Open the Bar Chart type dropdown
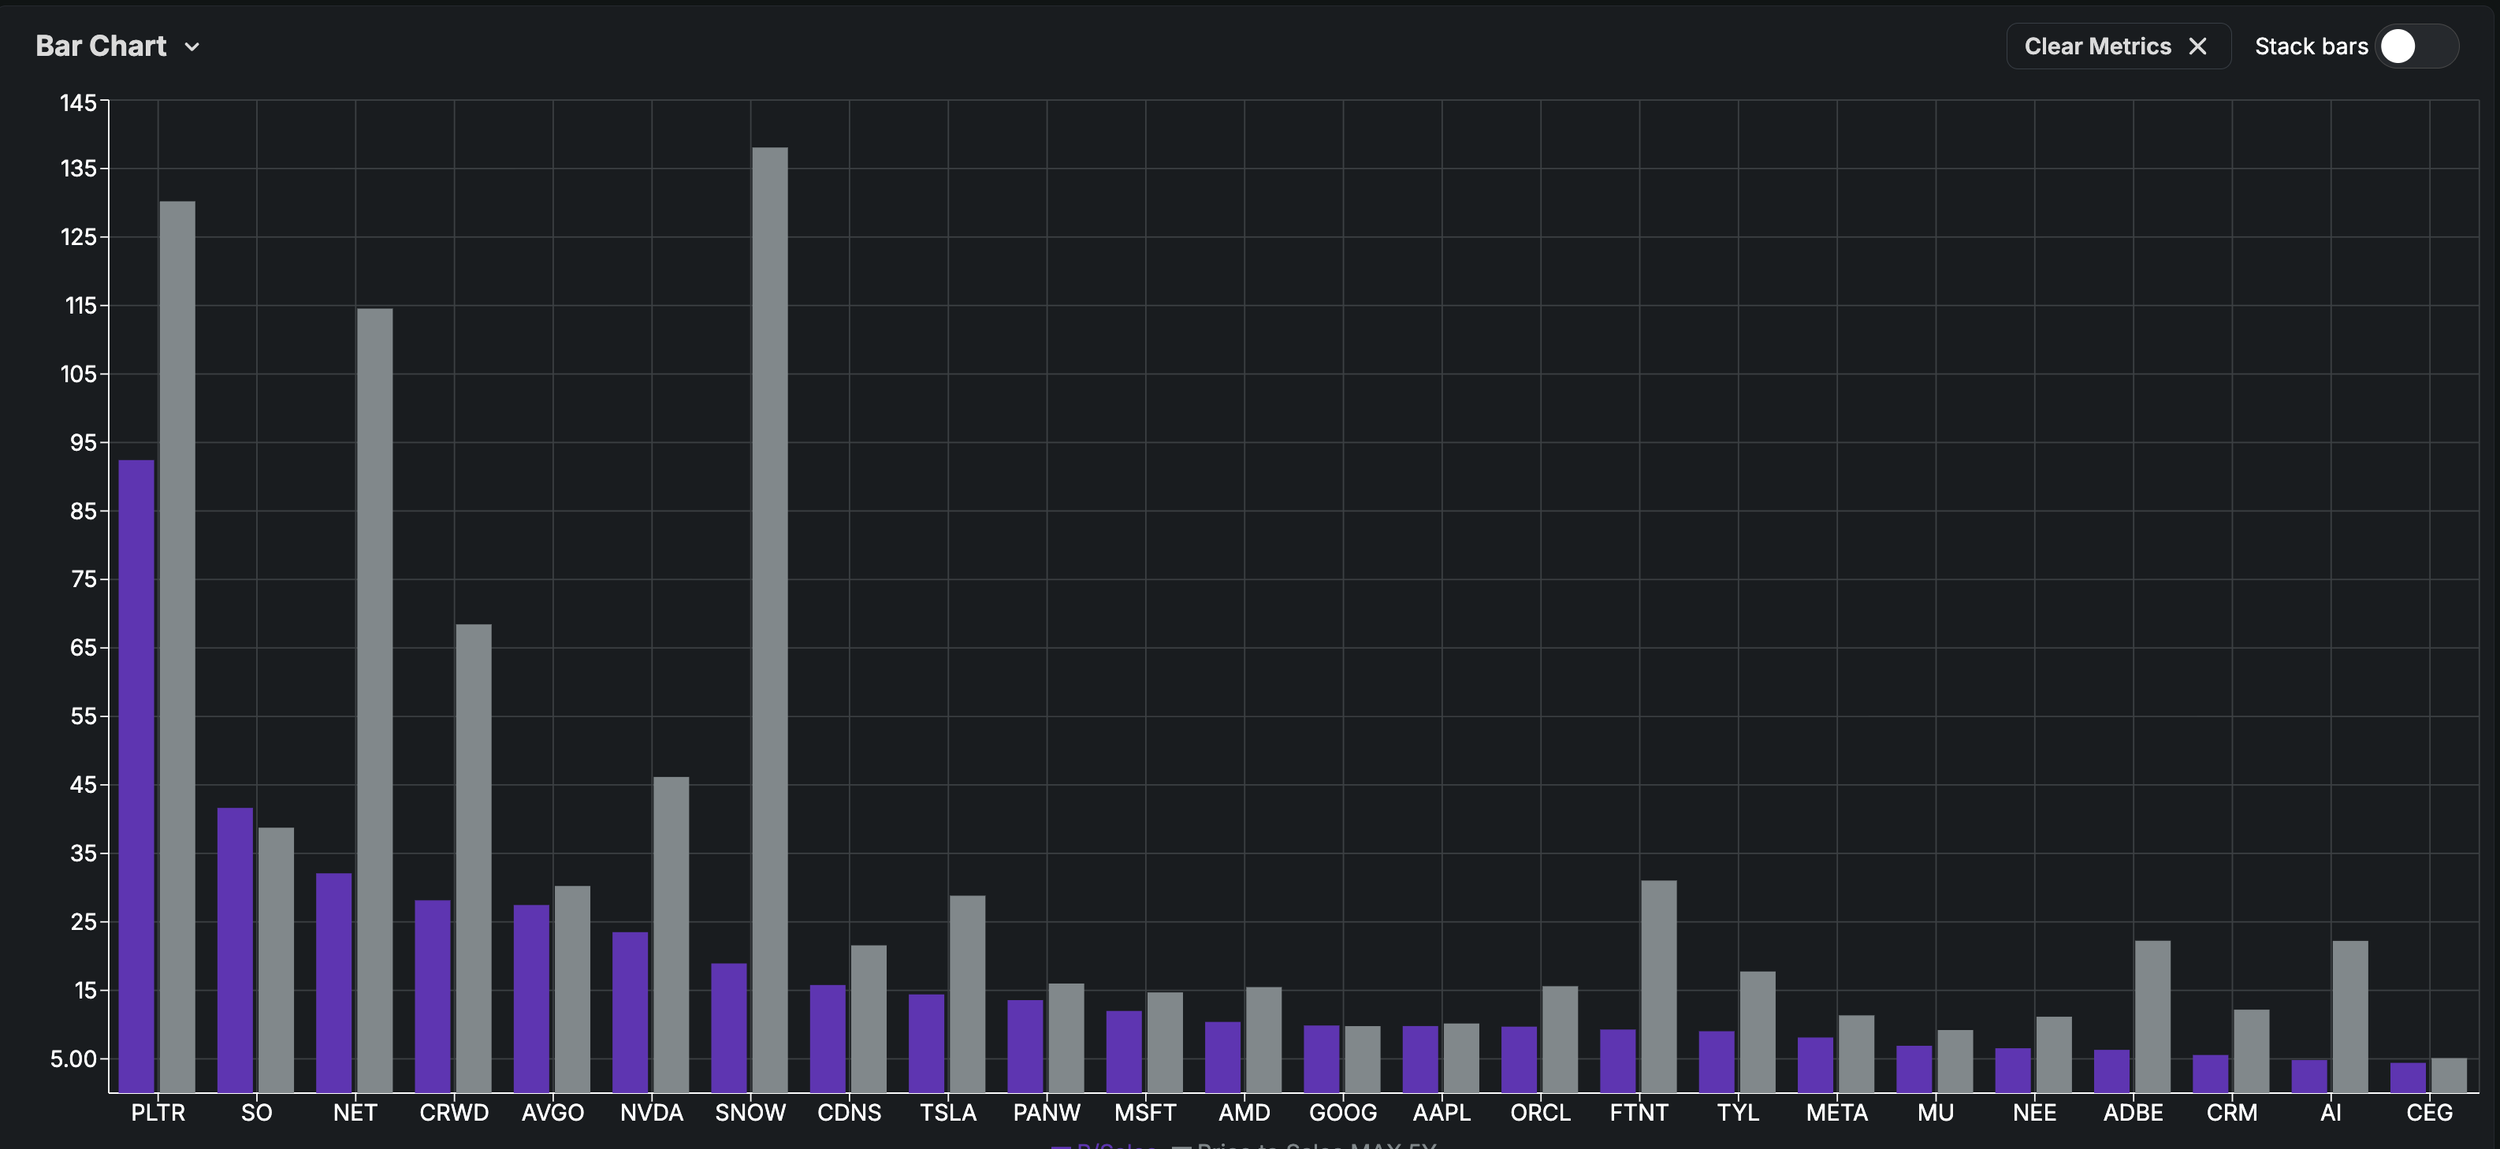This screenshot has height=1149, width=2500. pos(101,46)
